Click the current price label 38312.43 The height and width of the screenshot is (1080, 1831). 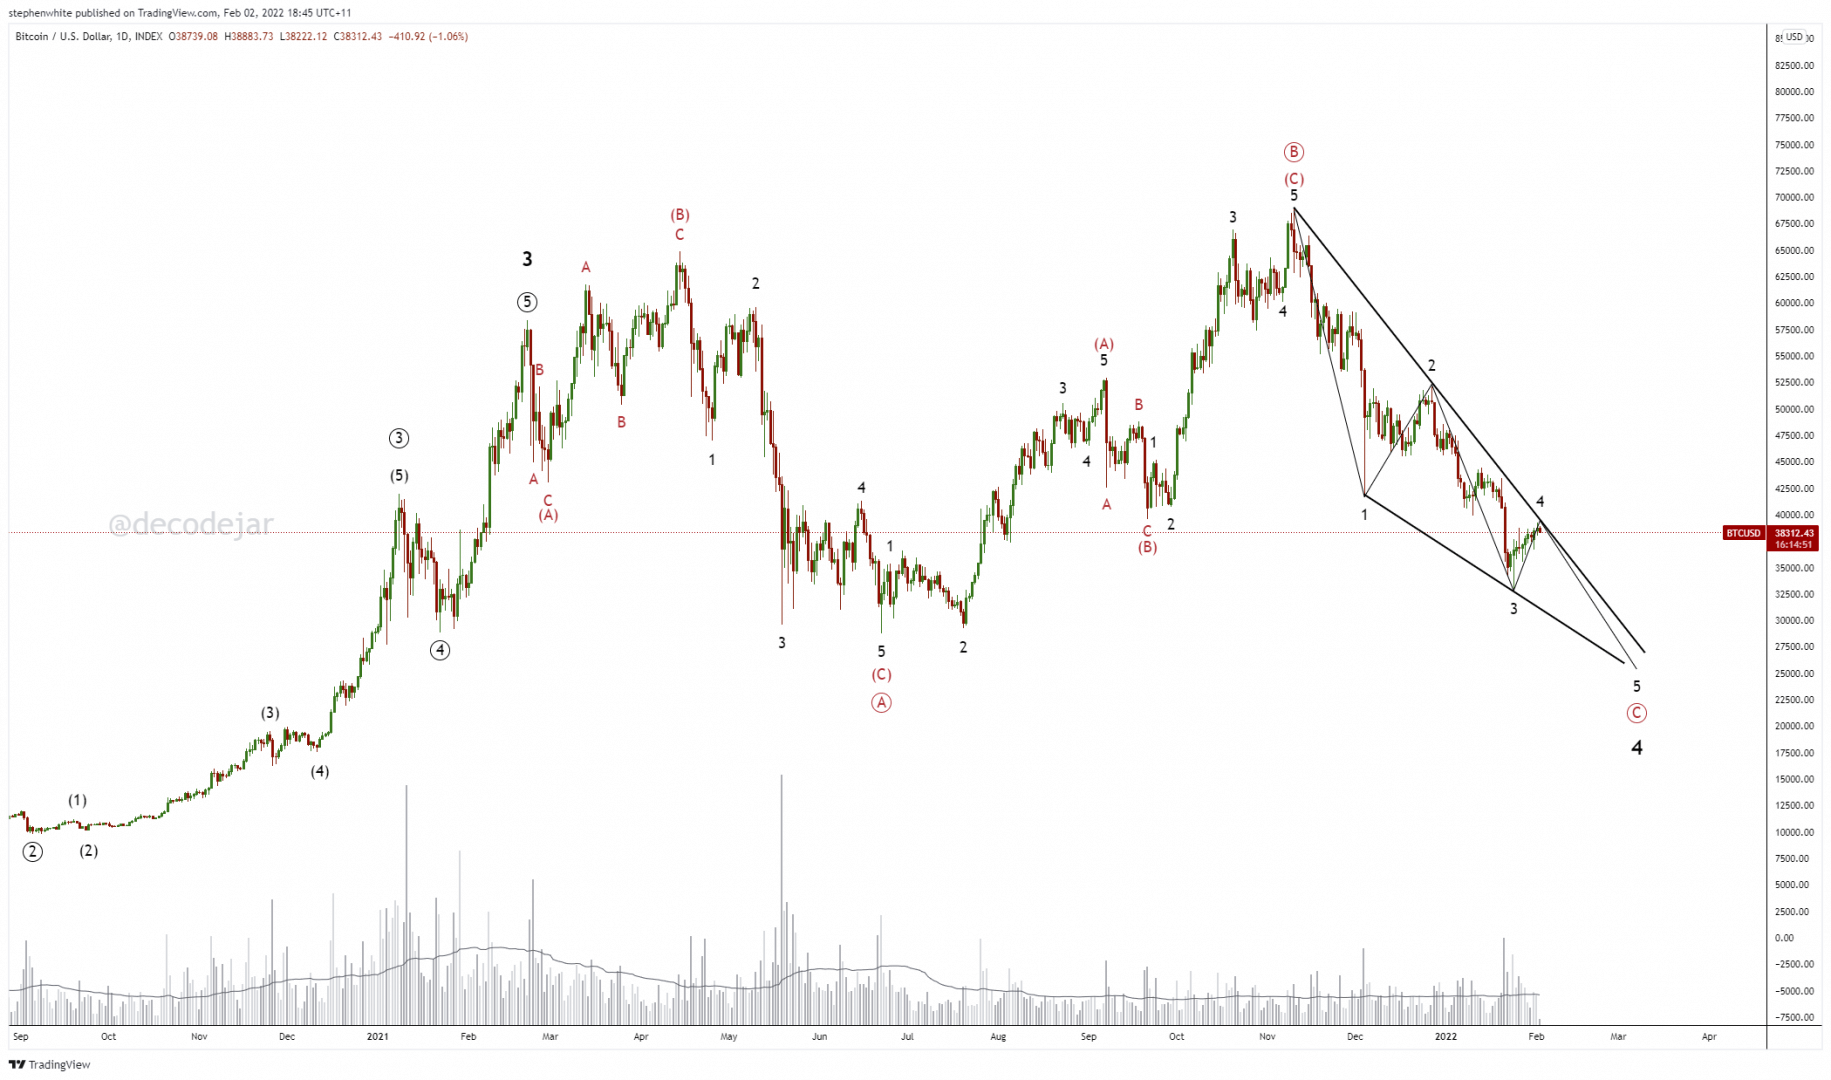(1793, 533)
